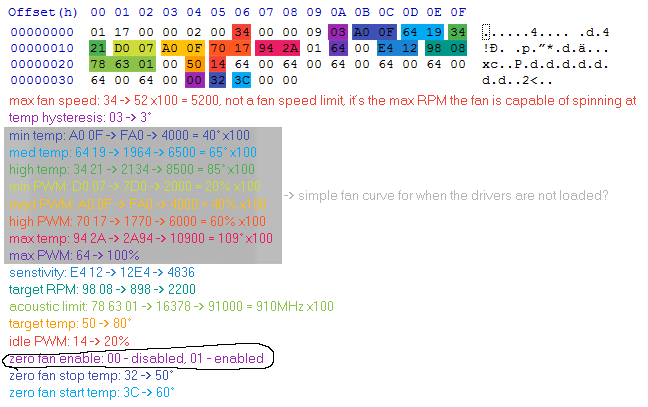Select the pink-highlighted 2A byte

click(290, 48)
